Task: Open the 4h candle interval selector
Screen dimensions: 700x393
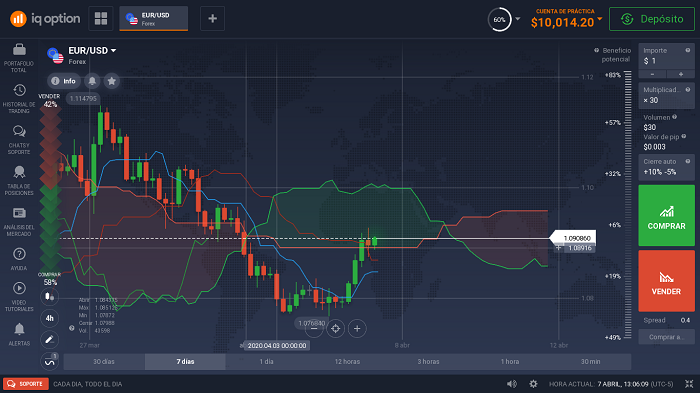Action: click(x=50, y=318)
